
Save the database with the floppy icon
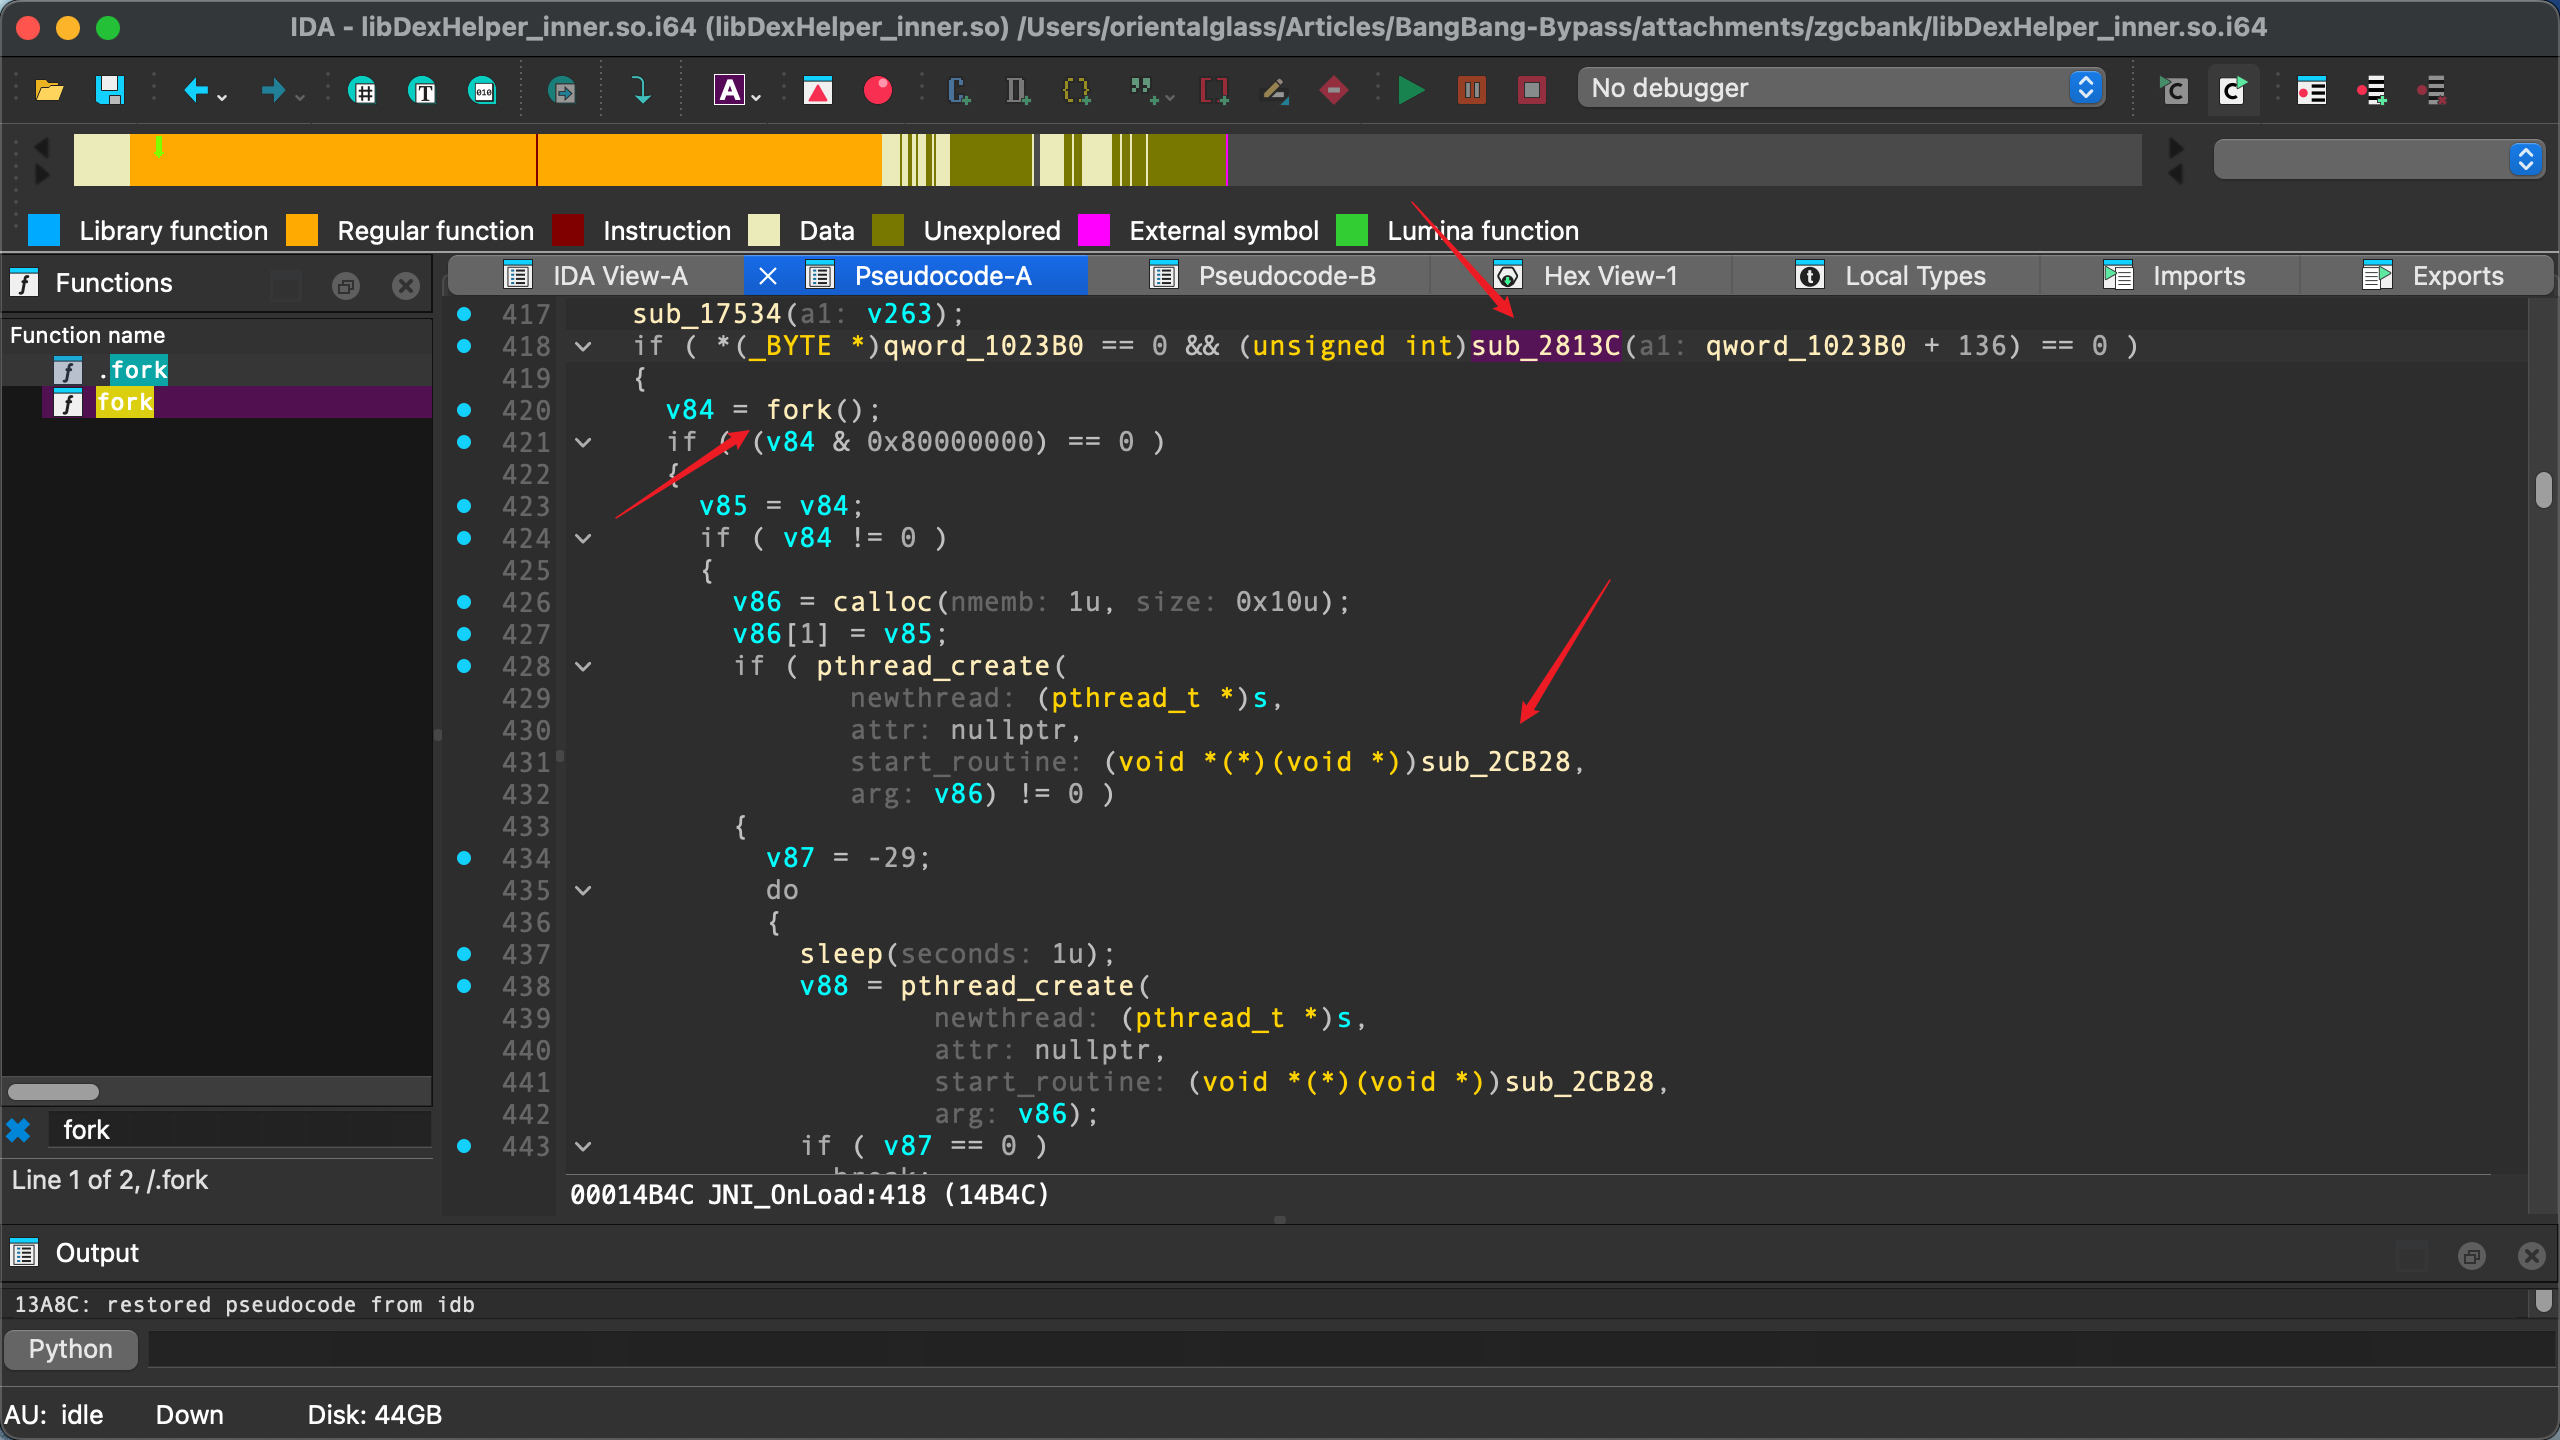point(109,90)
